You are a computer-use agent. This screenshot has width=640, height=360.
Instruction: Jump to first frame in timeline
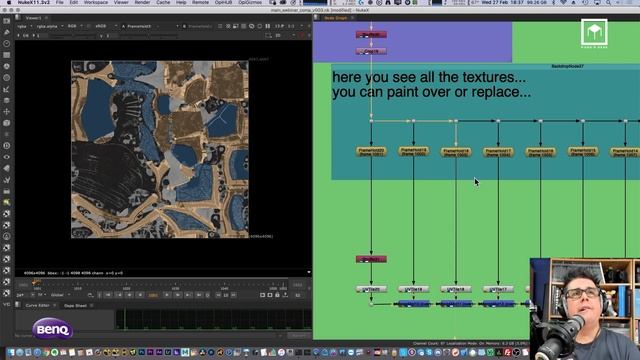108,295
